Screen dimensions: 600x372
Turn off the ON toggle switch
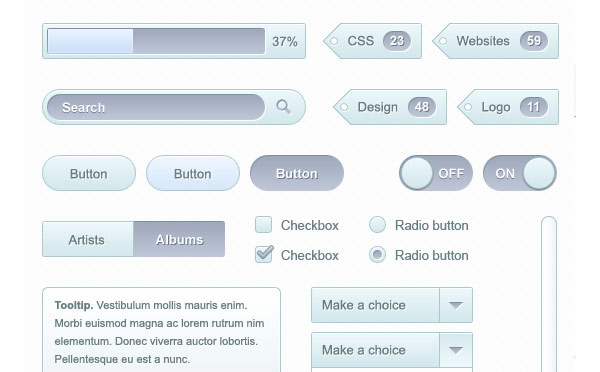[520, 173]
